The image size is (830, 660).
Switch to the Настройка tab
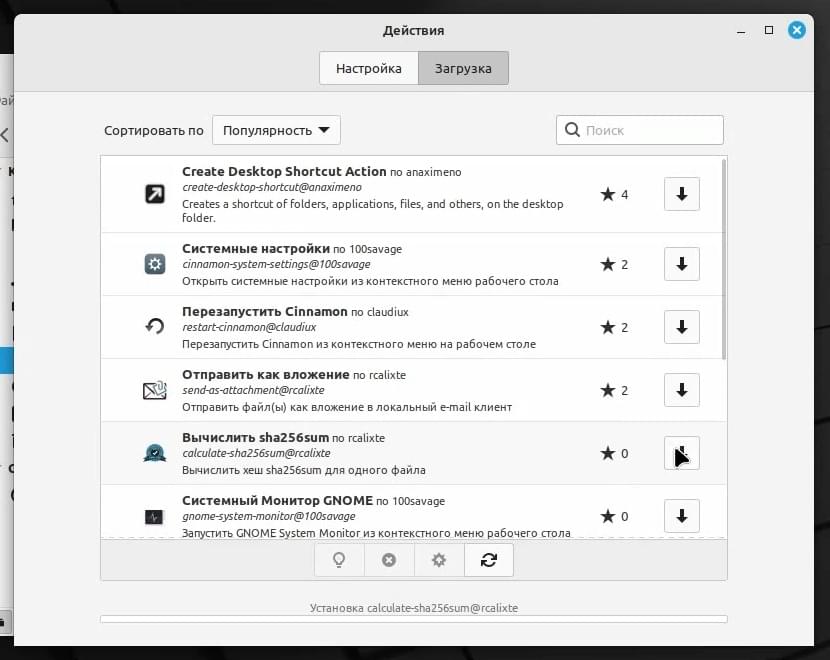(x=368, y=68)
